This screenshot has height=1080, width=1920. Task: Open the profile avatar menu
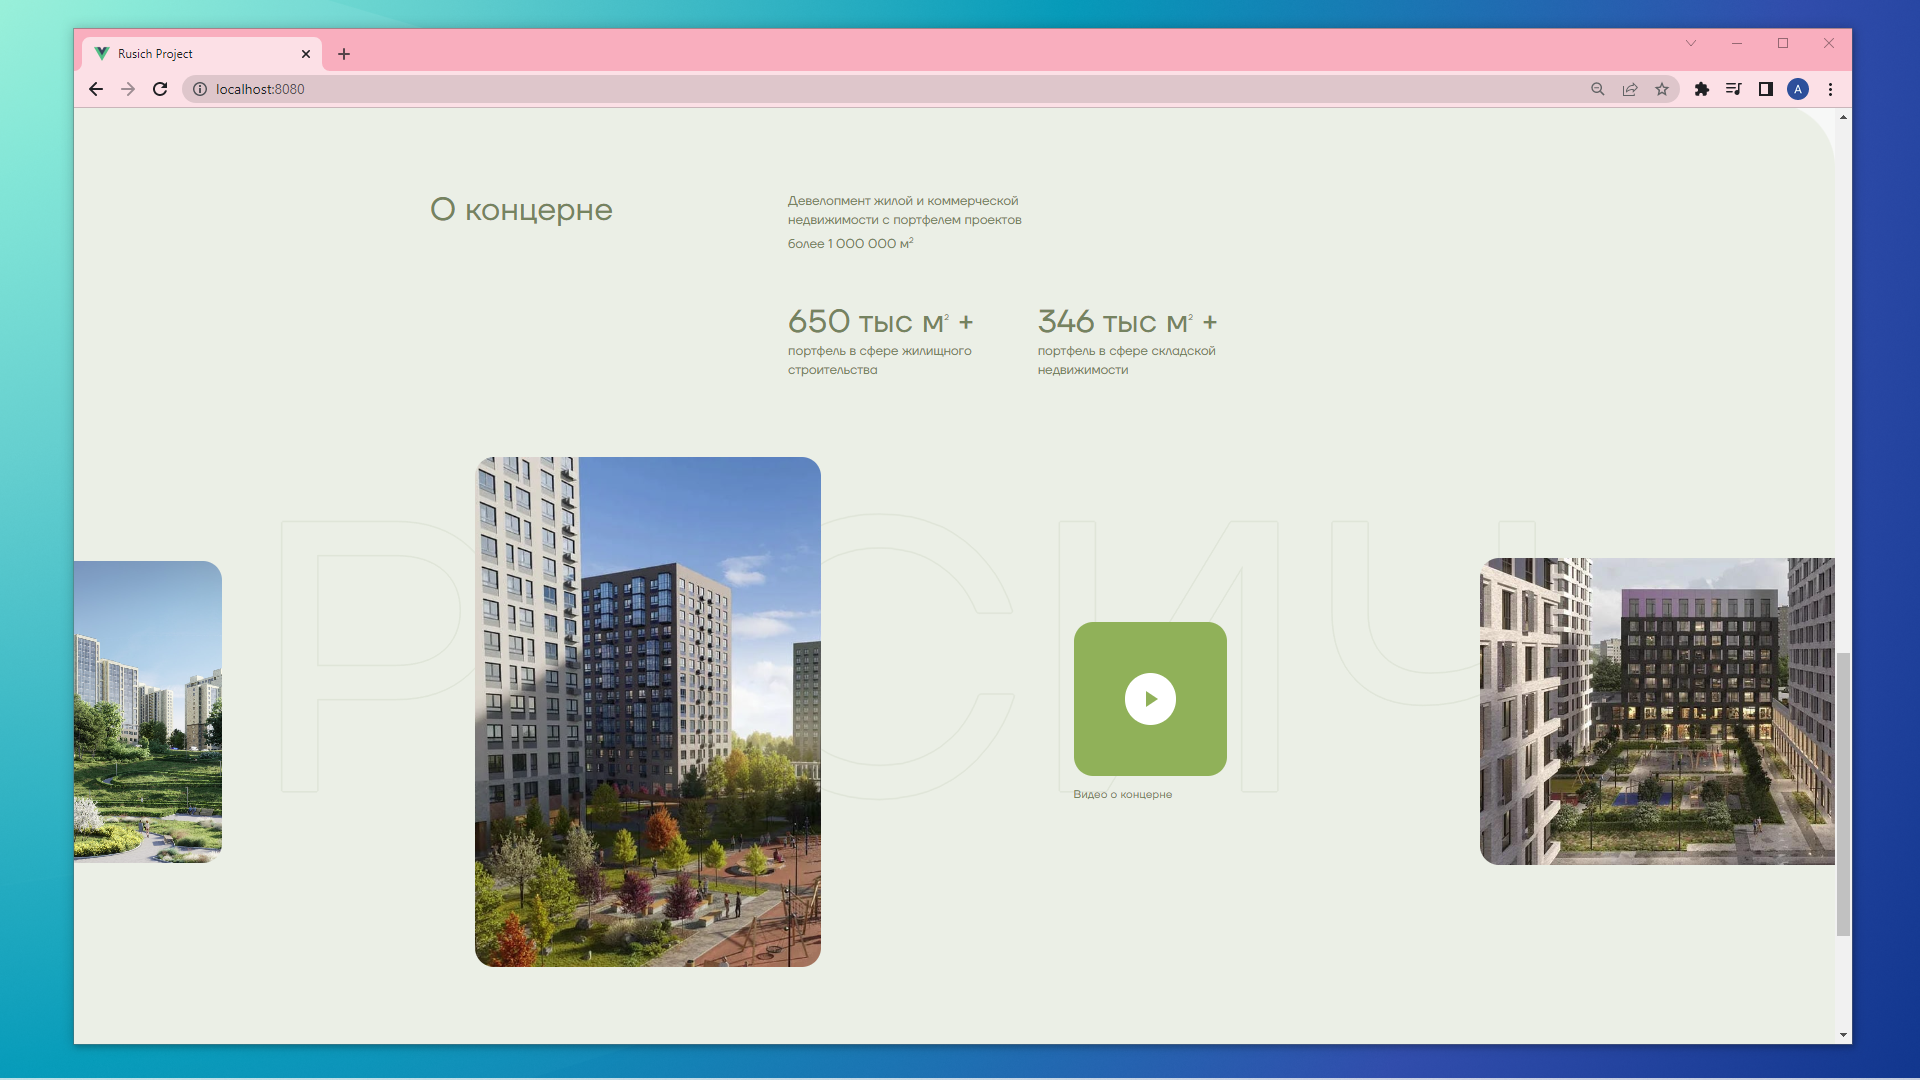(1798, 89)
